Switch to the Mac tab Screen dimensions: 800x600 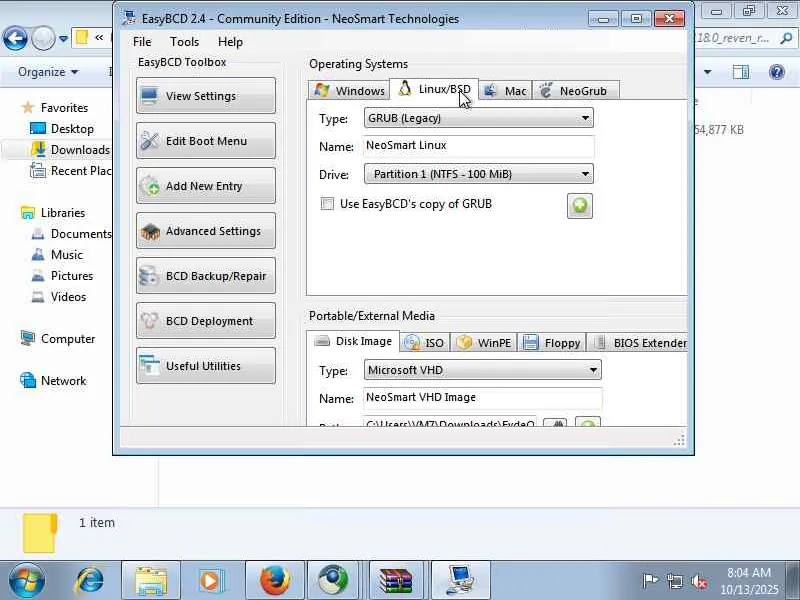[505, 91]
